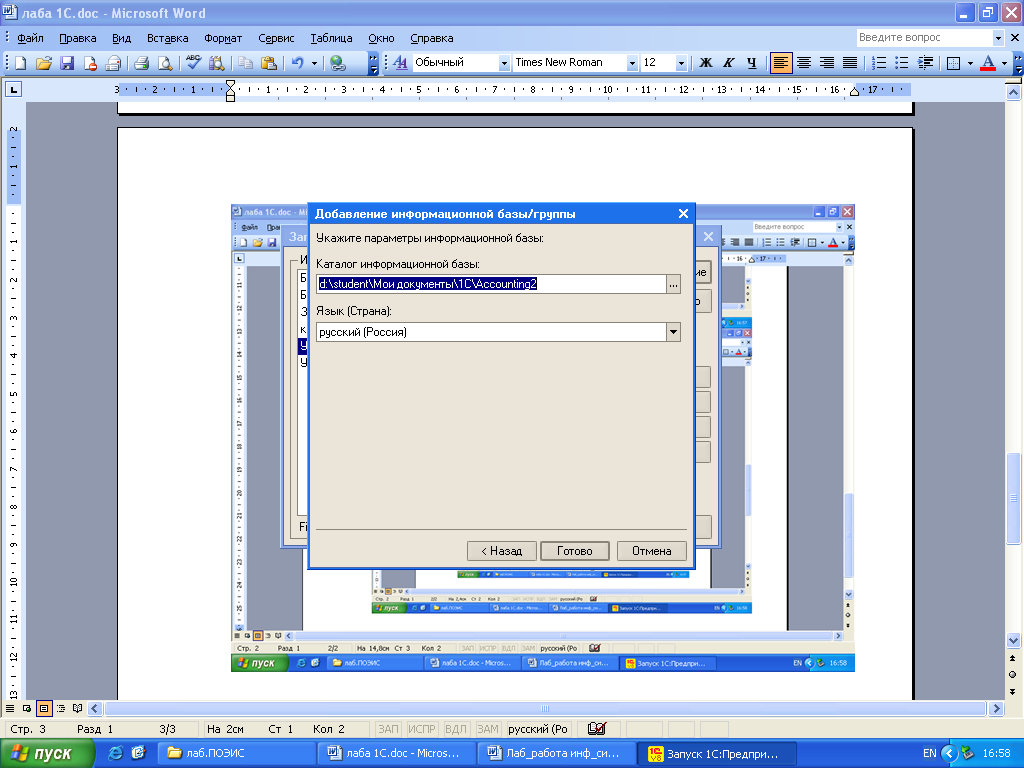Open the Правка menu

(x=78, y=38)
